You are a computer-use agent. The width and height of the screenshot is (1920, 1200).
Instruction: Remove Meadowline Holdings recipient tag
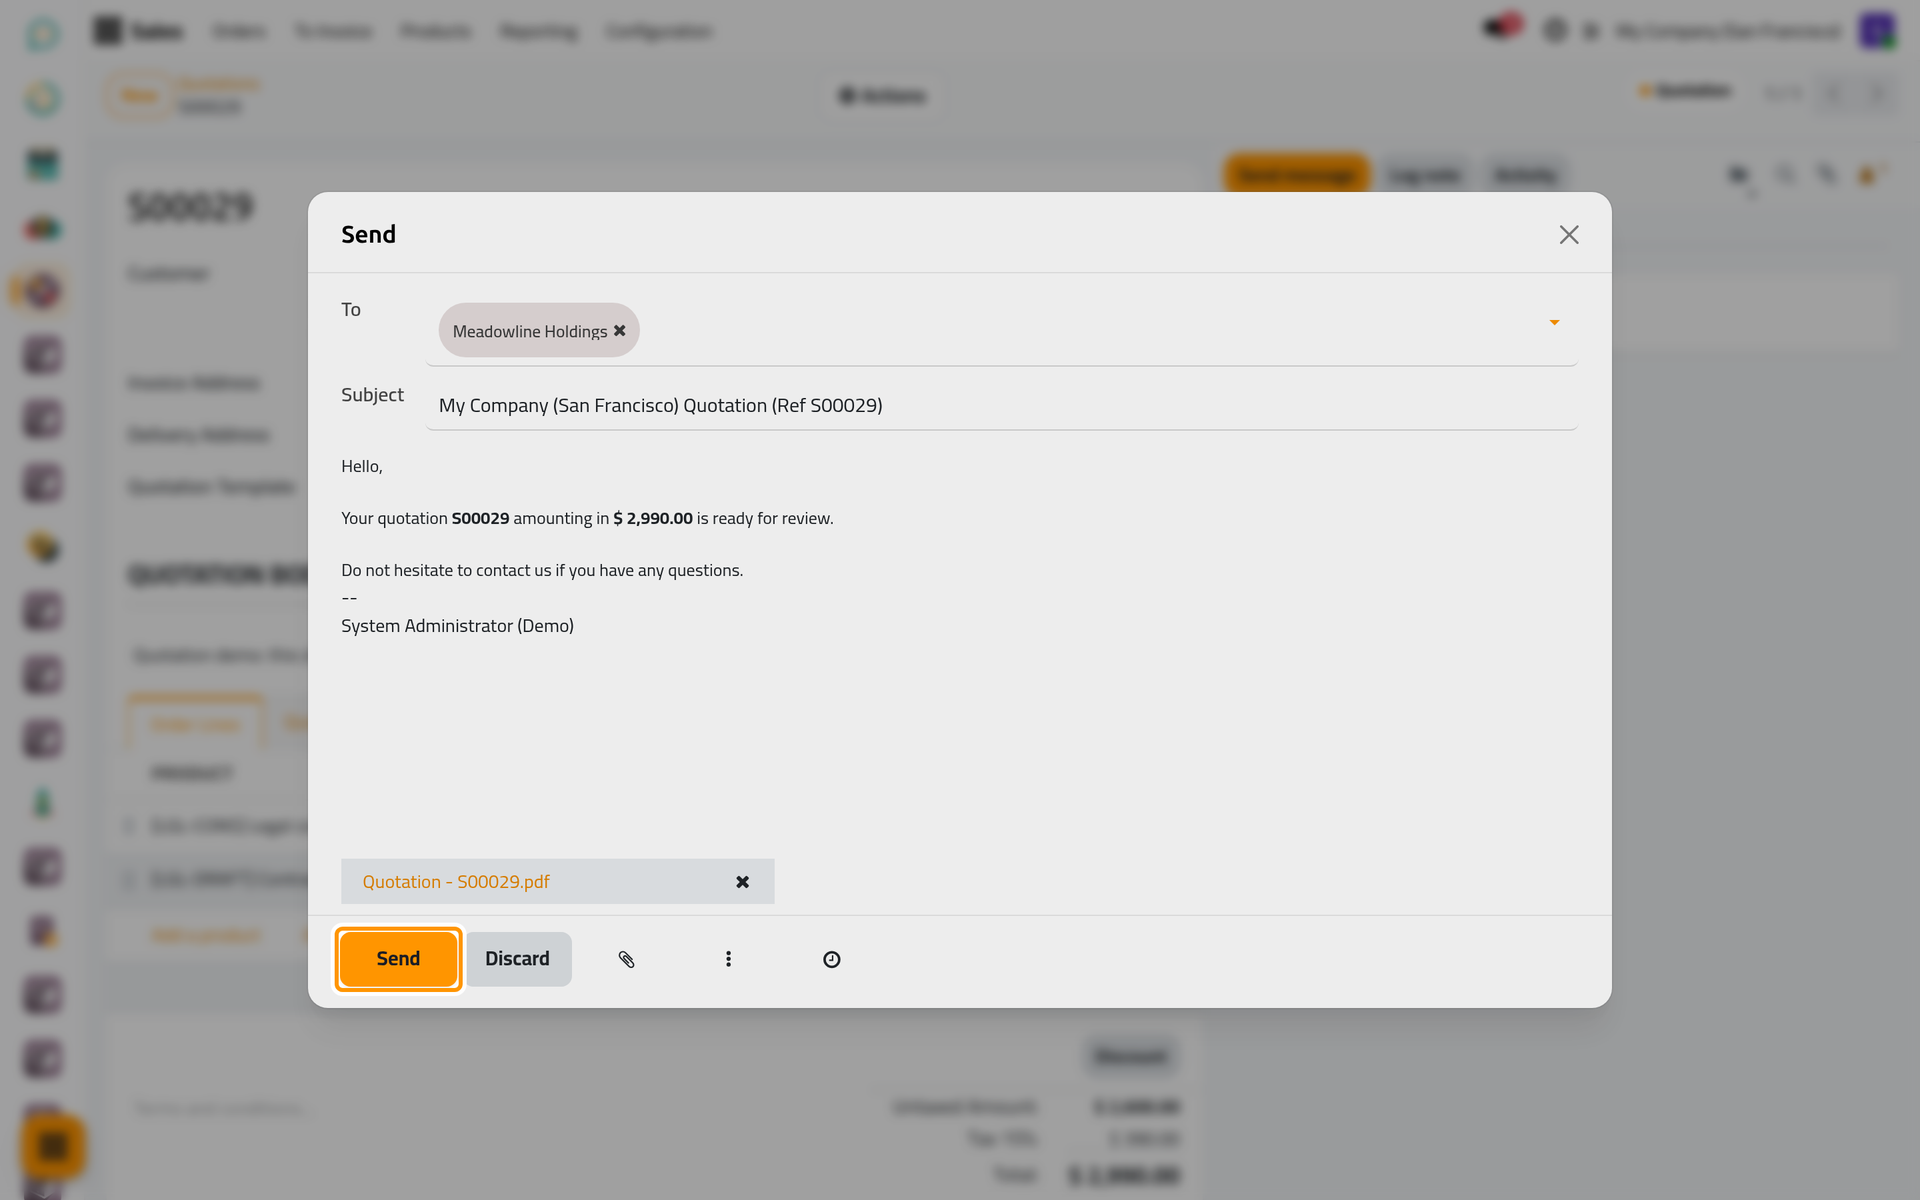point(620,331)
